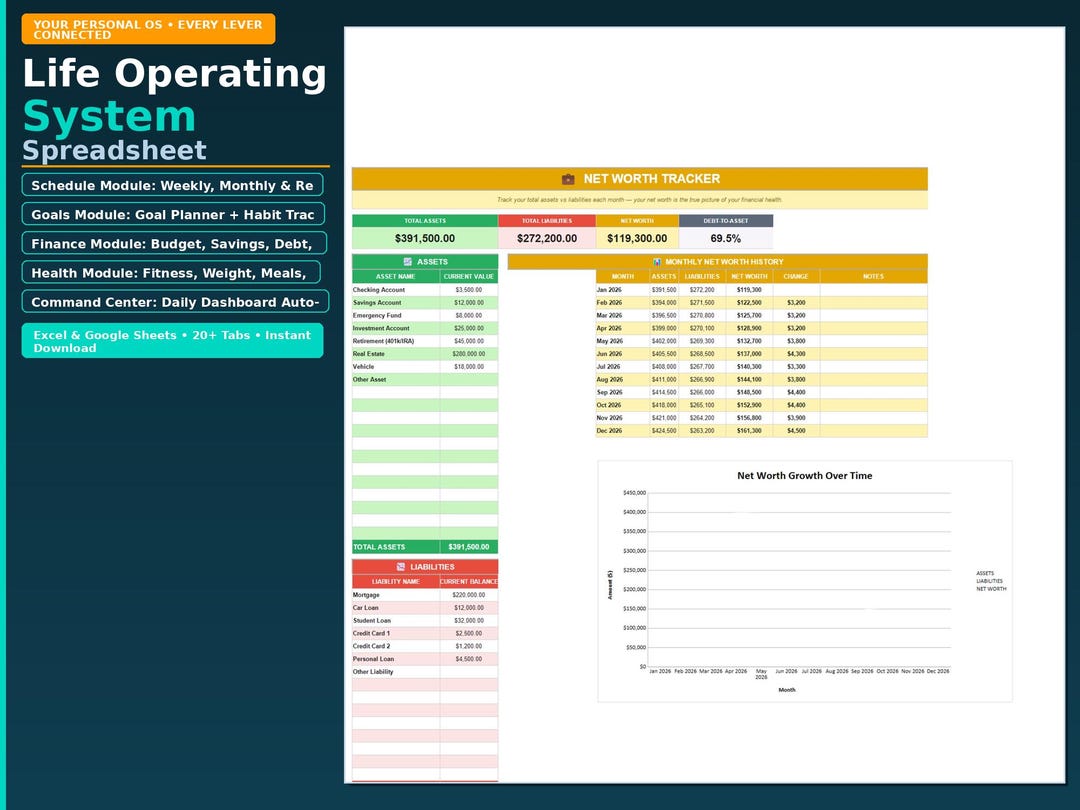The image size is (1080, 810).
Task: Click the NET WORTH TRACKER title banner
Action: (639, 179)
